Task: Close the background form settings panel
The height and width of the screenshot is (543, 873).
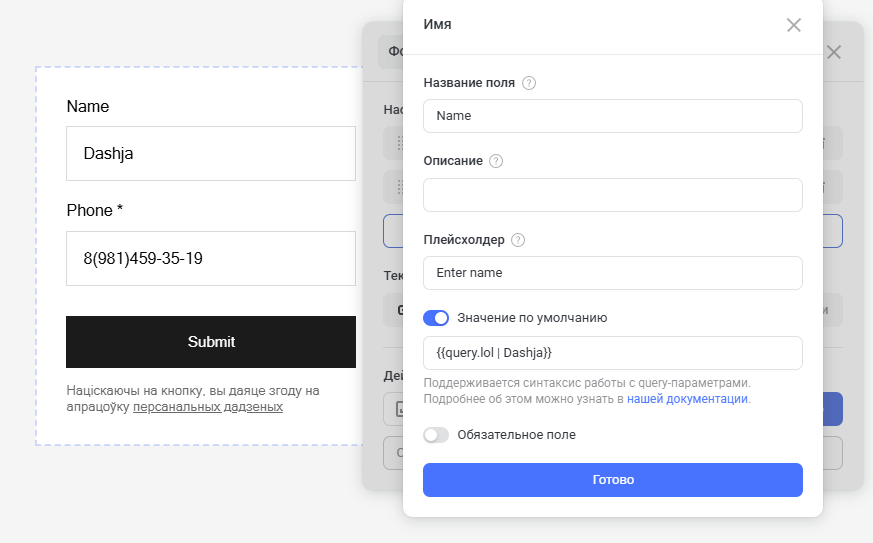Action: tap(834, 52)
